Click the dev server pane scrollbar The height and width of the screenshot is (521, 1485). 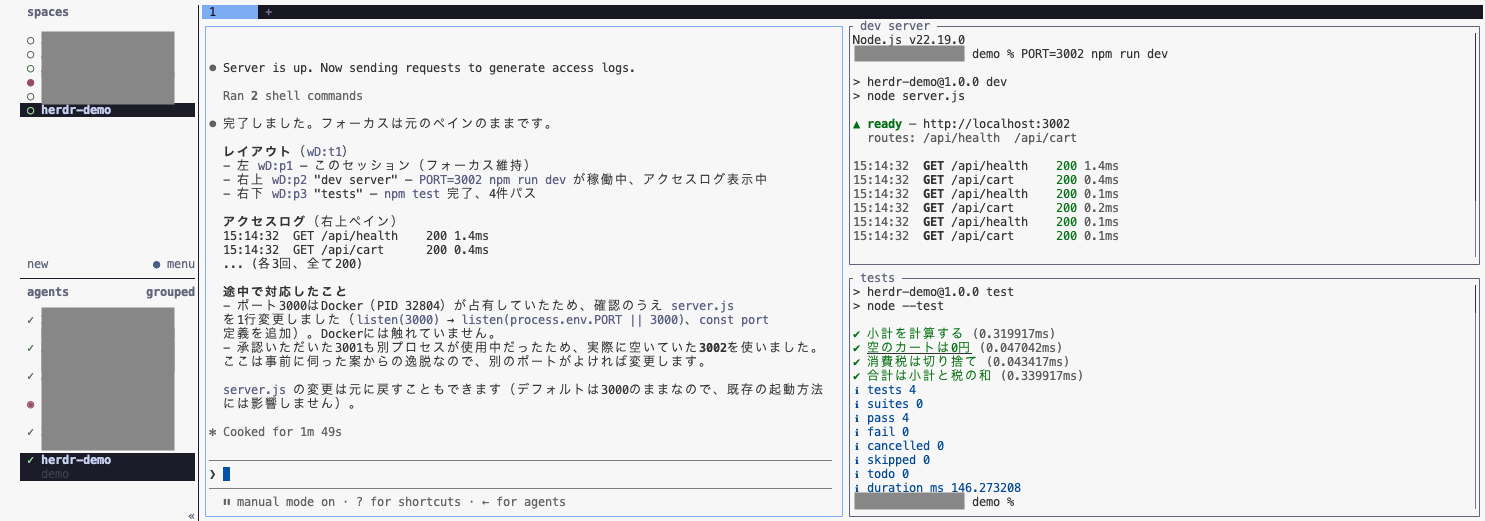pos(1475,145)
